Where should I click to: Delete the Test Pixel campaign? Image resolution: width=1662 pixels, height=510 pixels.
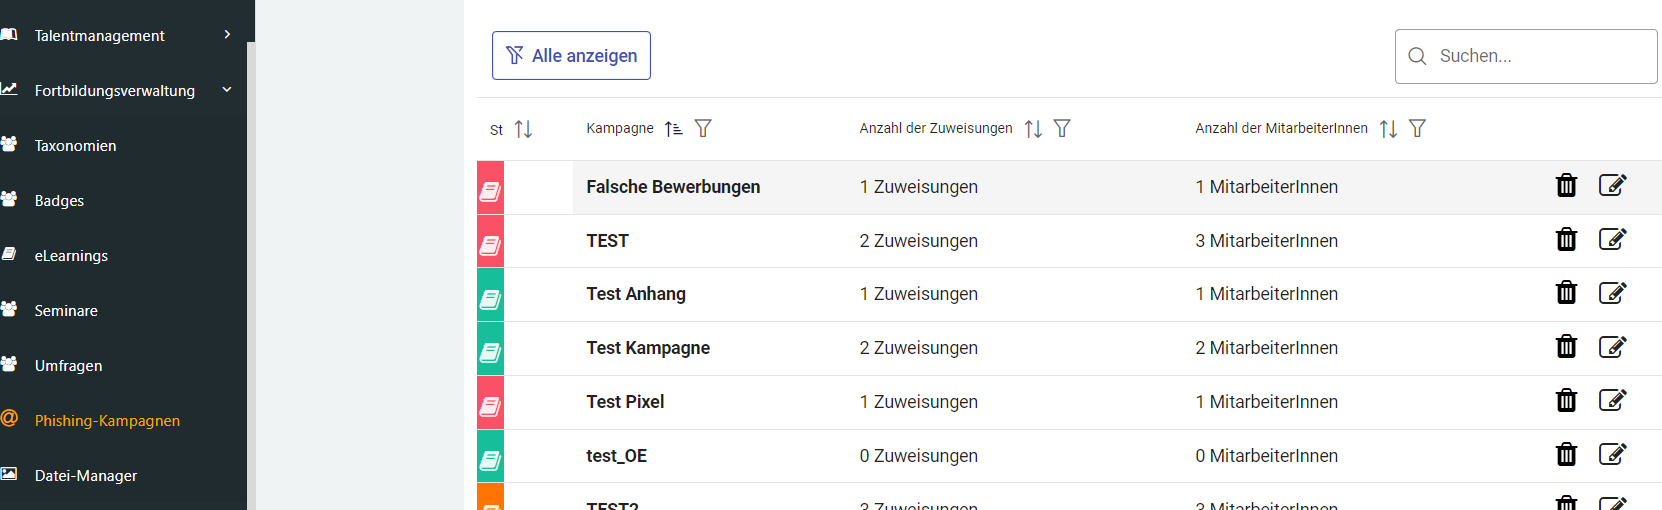pyautogui.click(x=1566, y=401)
